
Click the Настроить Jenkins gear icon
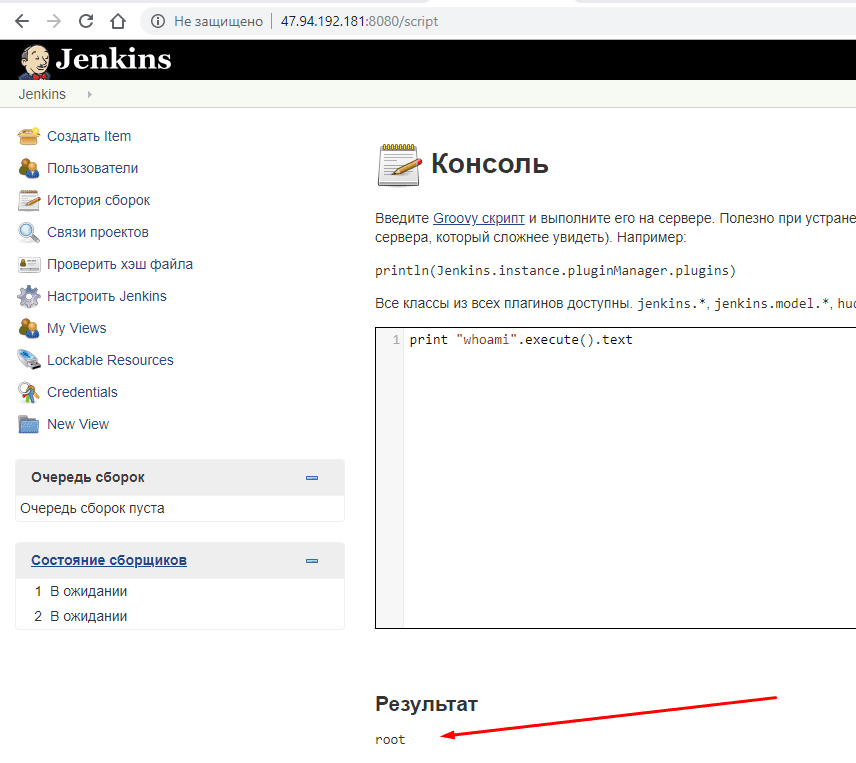pyautogui.click(x=28, y=296)
